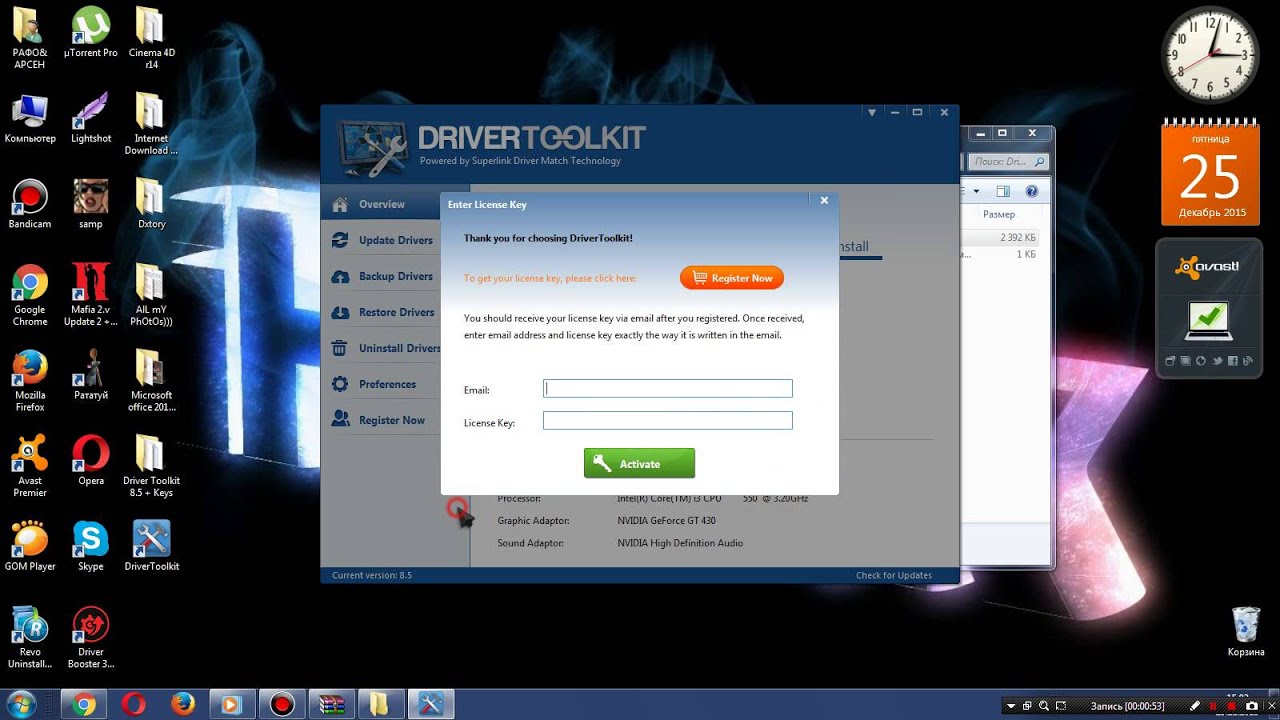Focus the License Key input field
The height and width of the screenshot is (720, 1280).
coord(668,421)
